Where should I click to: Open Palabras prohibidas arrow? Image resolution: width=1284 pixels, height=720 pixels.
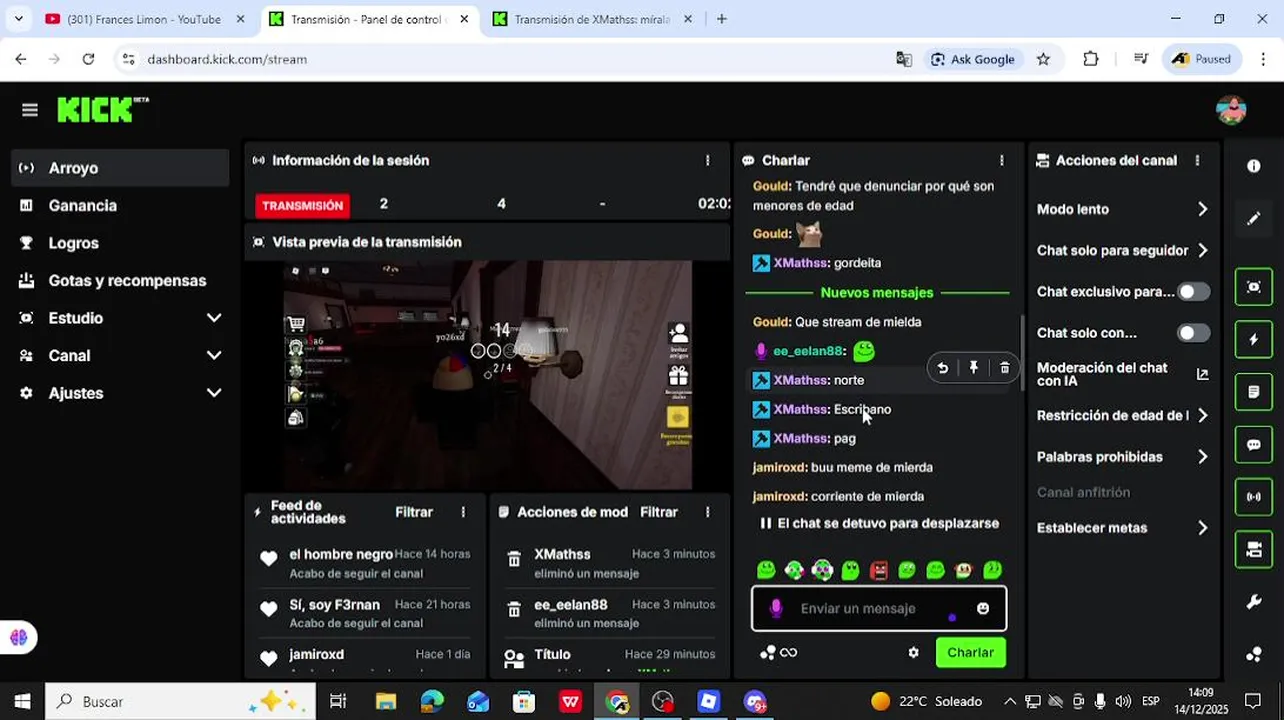[1202, 457]
